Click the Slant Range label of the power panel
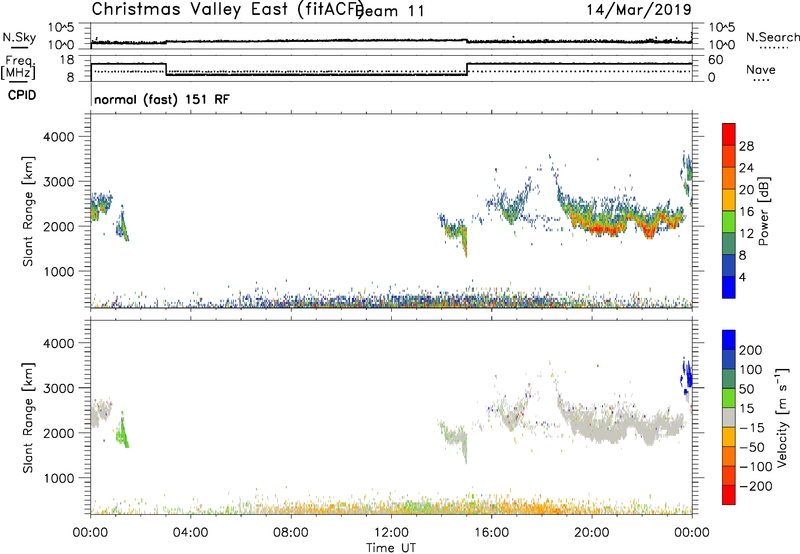The height and width of the screenshot is (554, 800). (28, 211)
